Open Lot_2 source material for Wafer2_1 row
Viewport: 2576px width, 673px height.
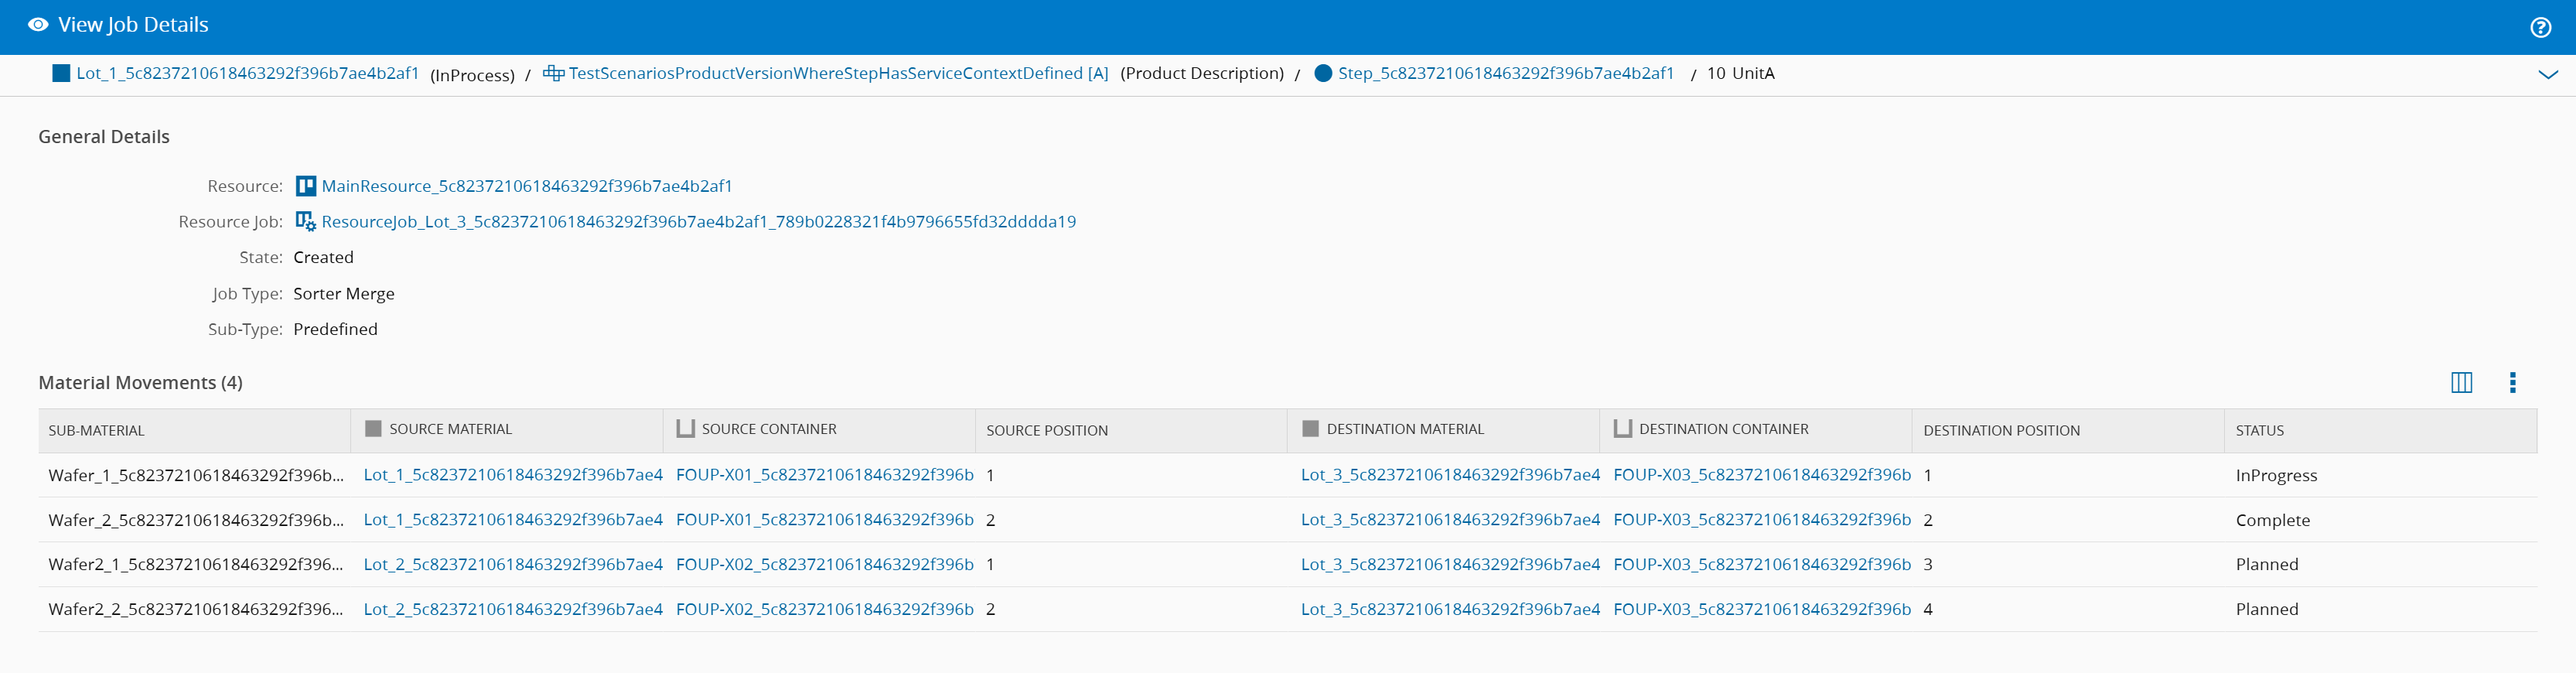pos(512,564)
